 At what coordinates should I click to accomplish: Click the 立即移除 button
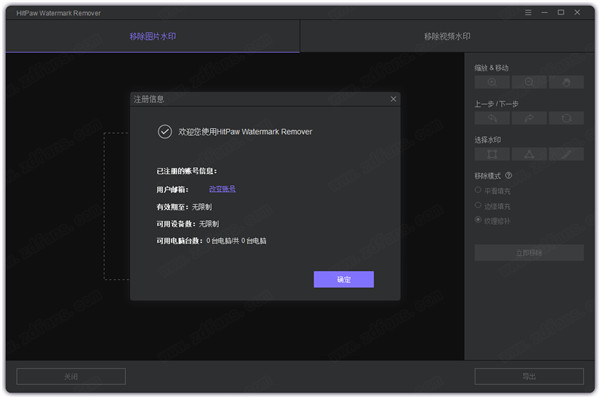pyautogui.click(x=529, y=253)
